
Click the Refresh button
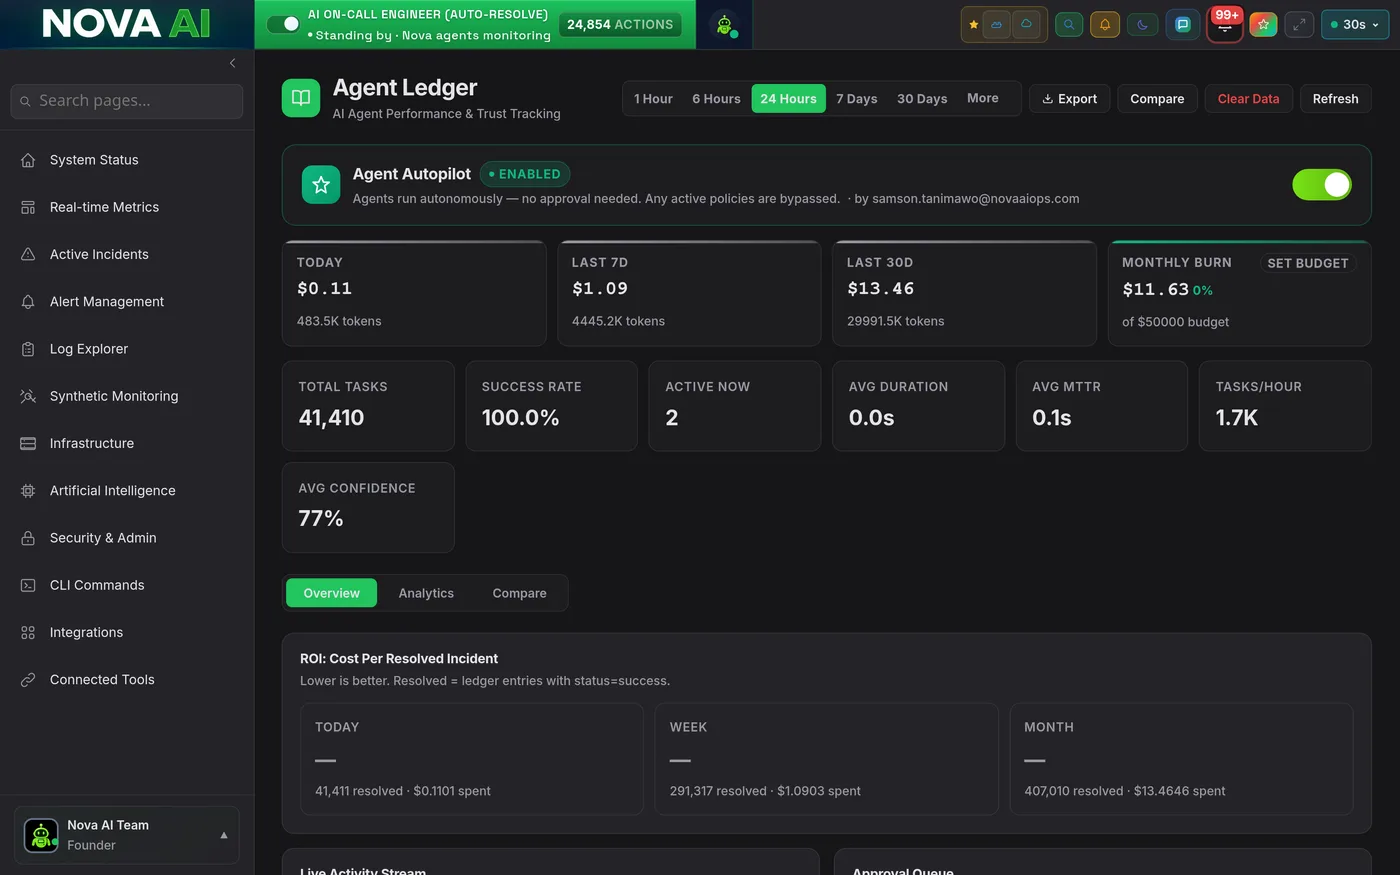[x=1335, y=99]
